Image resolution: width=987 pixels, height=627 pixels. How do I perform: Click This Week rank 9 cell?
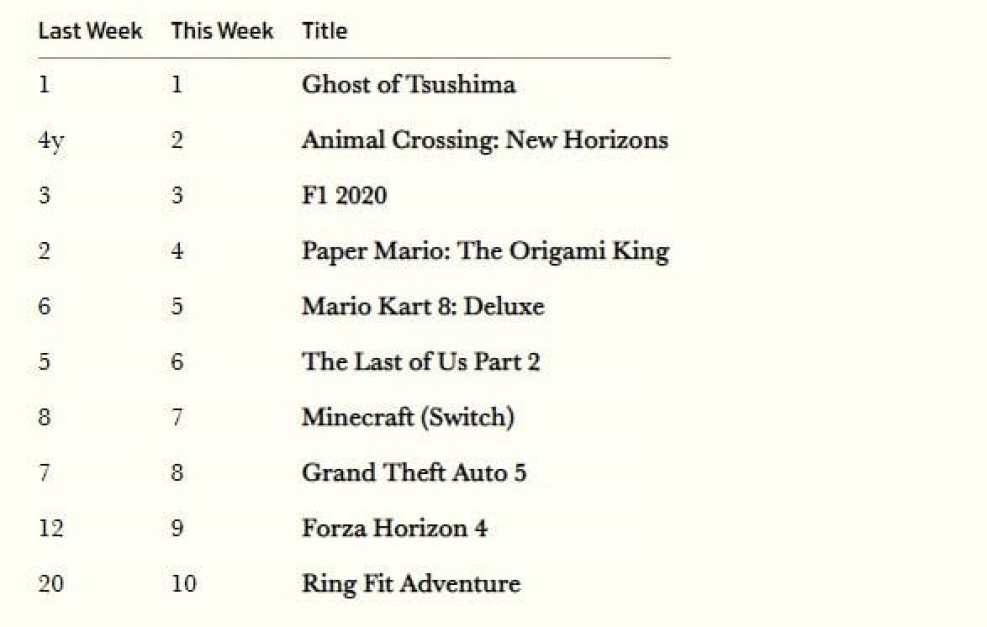tap(177, 528)
